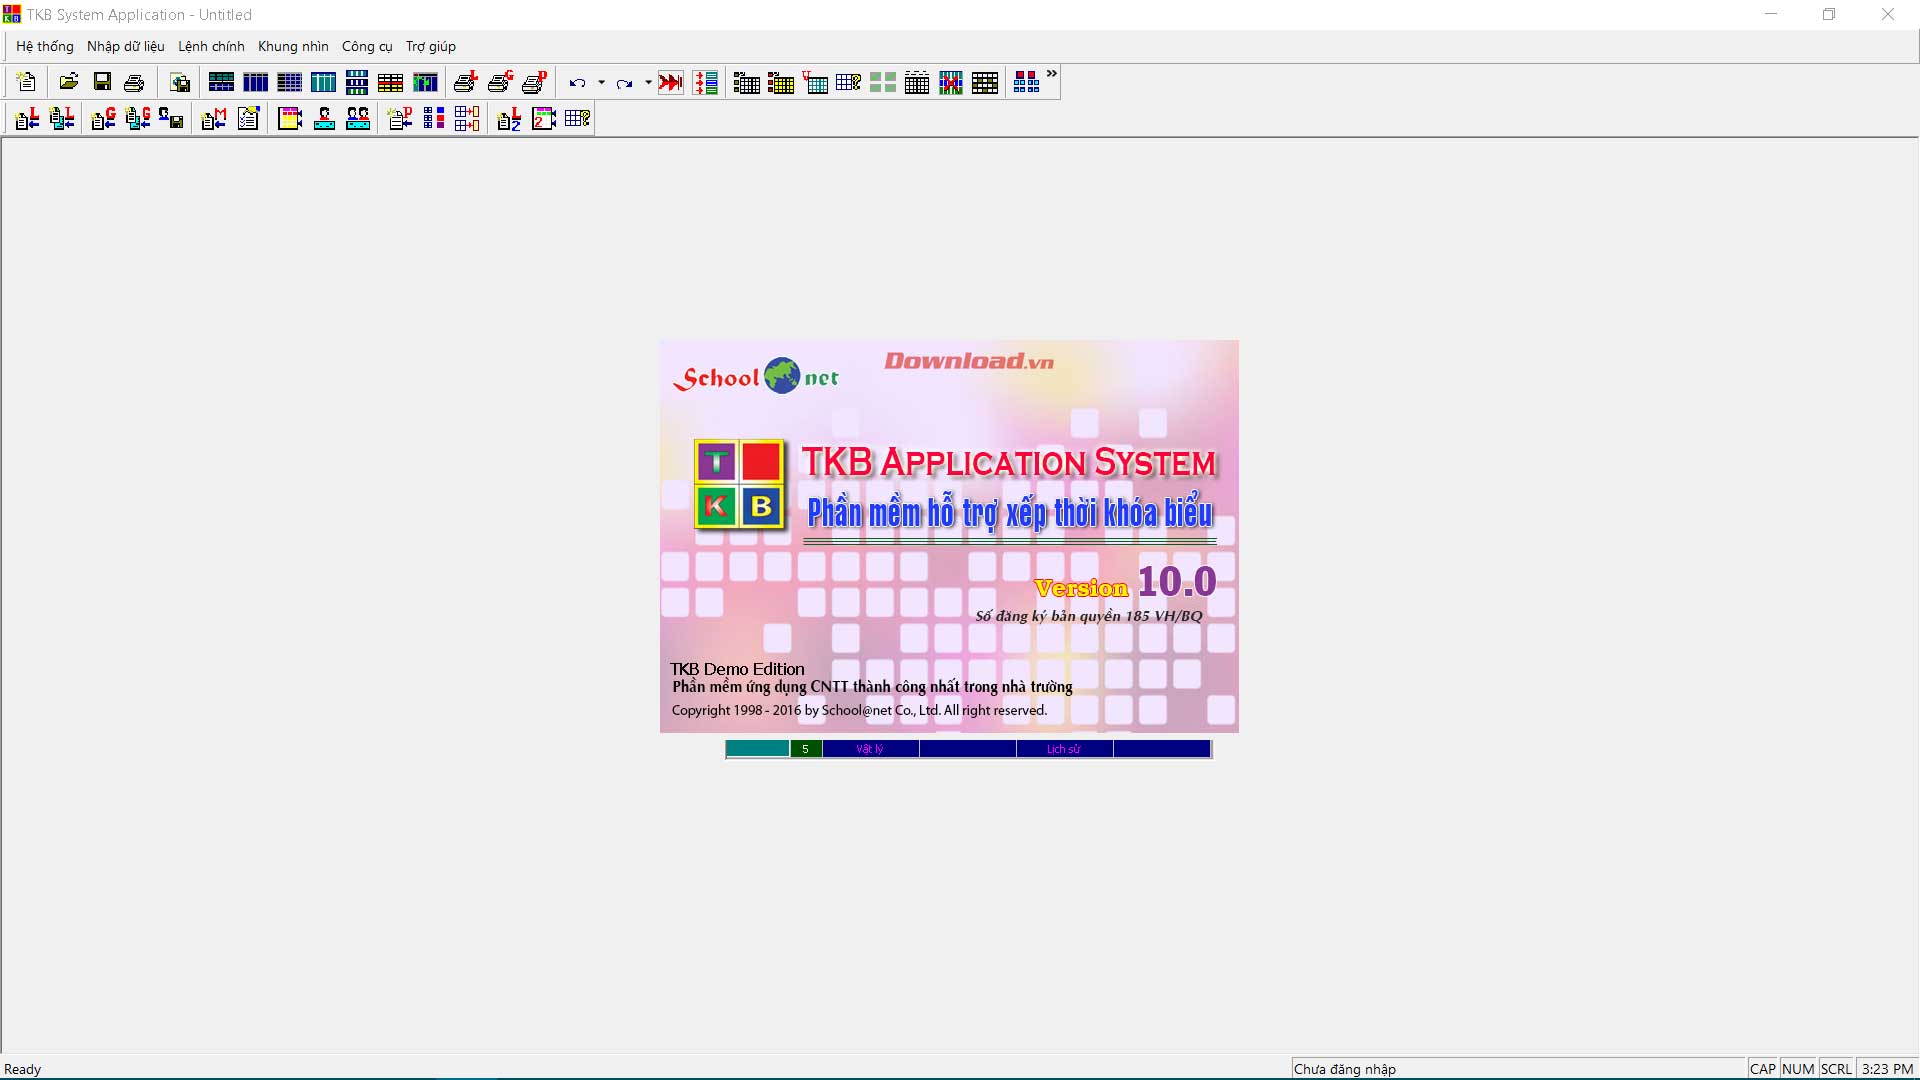The width and height of the screenshot is (1920, 1080).
Task: Click the single teacher figure icon
Action: click(x=324, y=119)
